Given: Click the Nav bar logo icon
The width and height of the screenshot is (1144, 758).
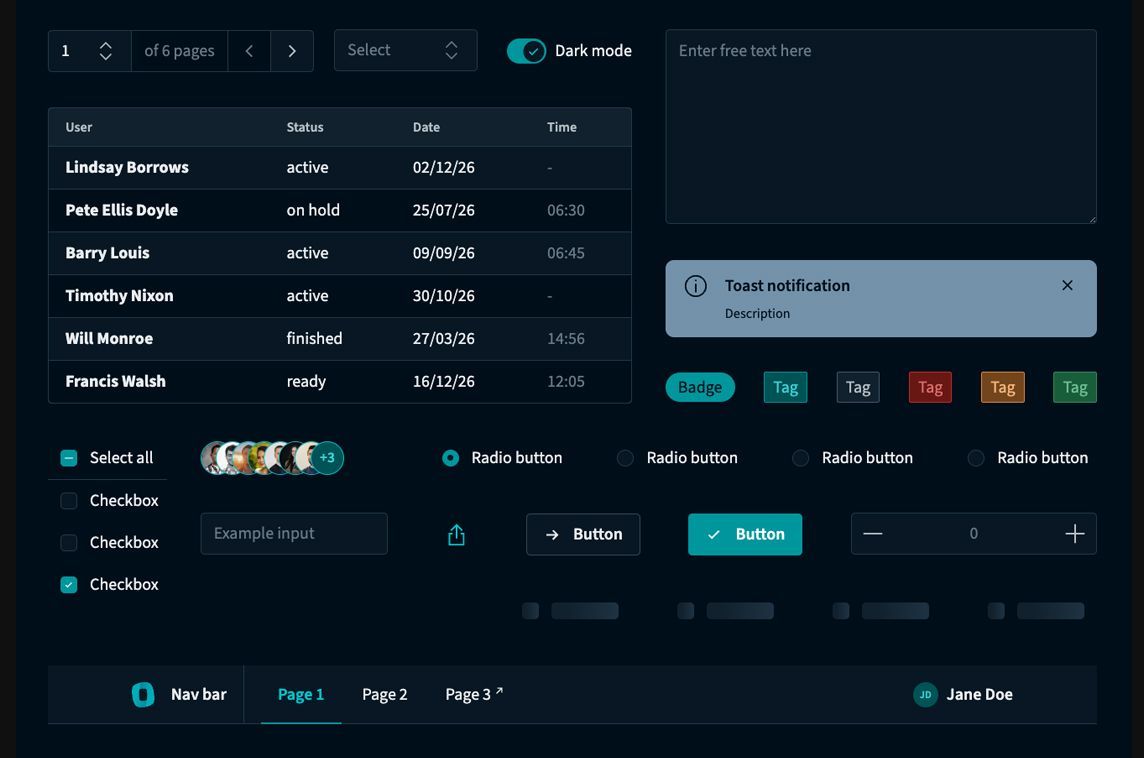Looking at the screenshot, I should click(143, 695).
